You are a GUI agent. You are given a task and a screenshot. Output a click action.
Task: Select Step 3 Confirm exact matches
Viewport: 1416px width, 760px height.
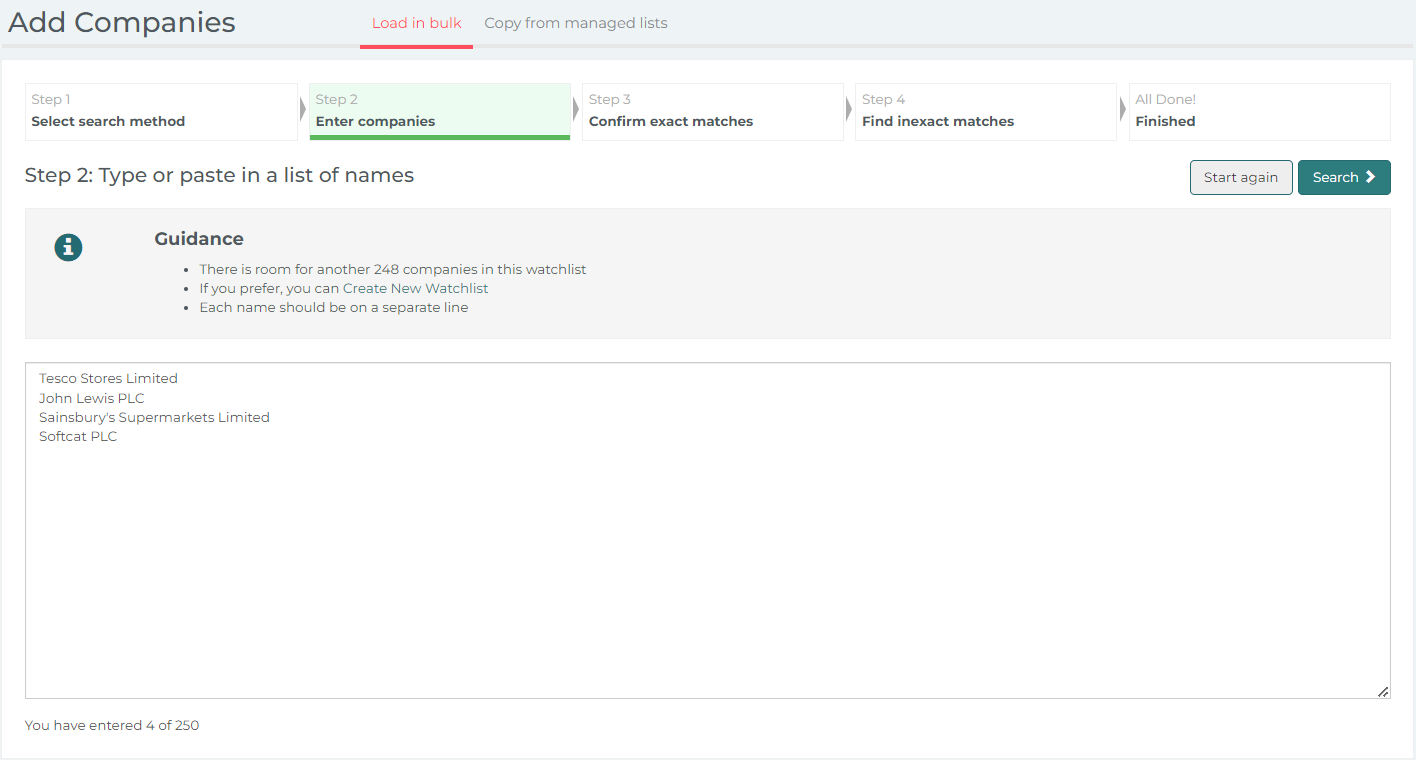(x=713, y=111)
